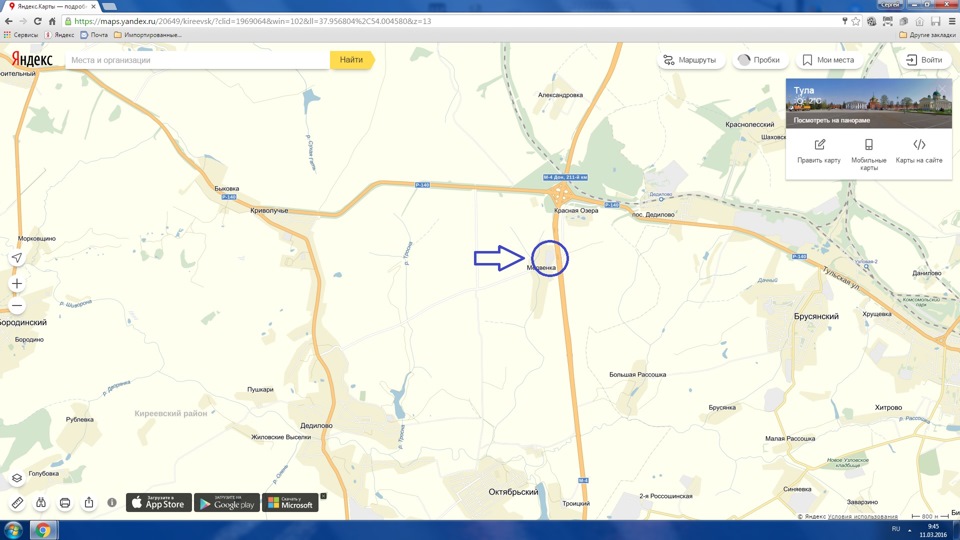Click the RU language indicator
This screenshot has width=960, height=540.
click(896, 529)
